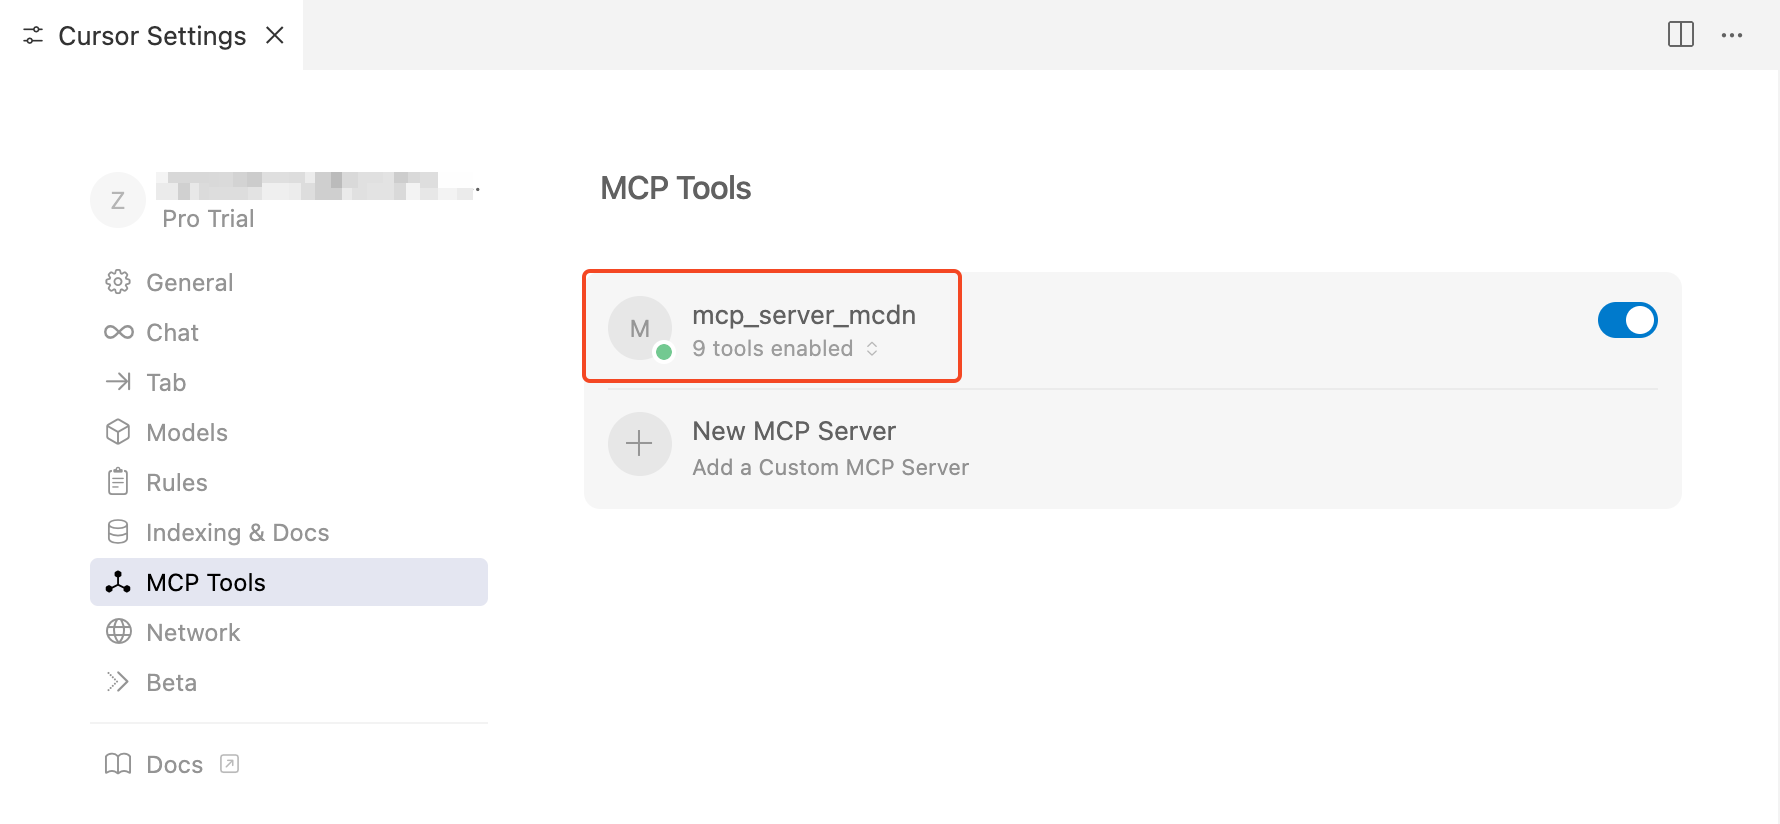
Task: Open the General settings section
Action: coord(289,282)
